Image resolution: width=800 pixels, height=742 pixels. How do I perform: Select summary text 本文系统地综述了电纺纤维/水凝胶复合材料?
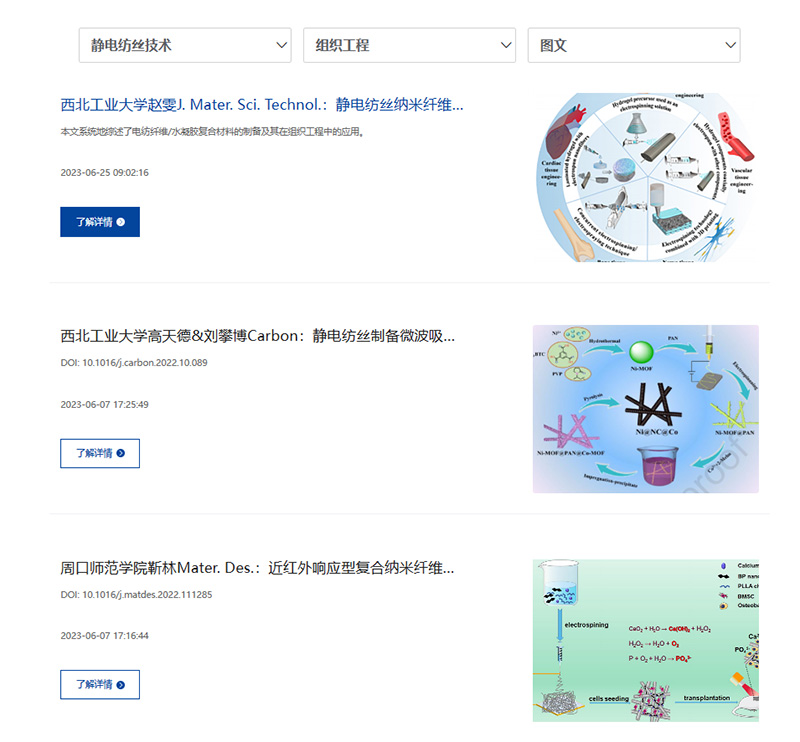pos(212,132)
